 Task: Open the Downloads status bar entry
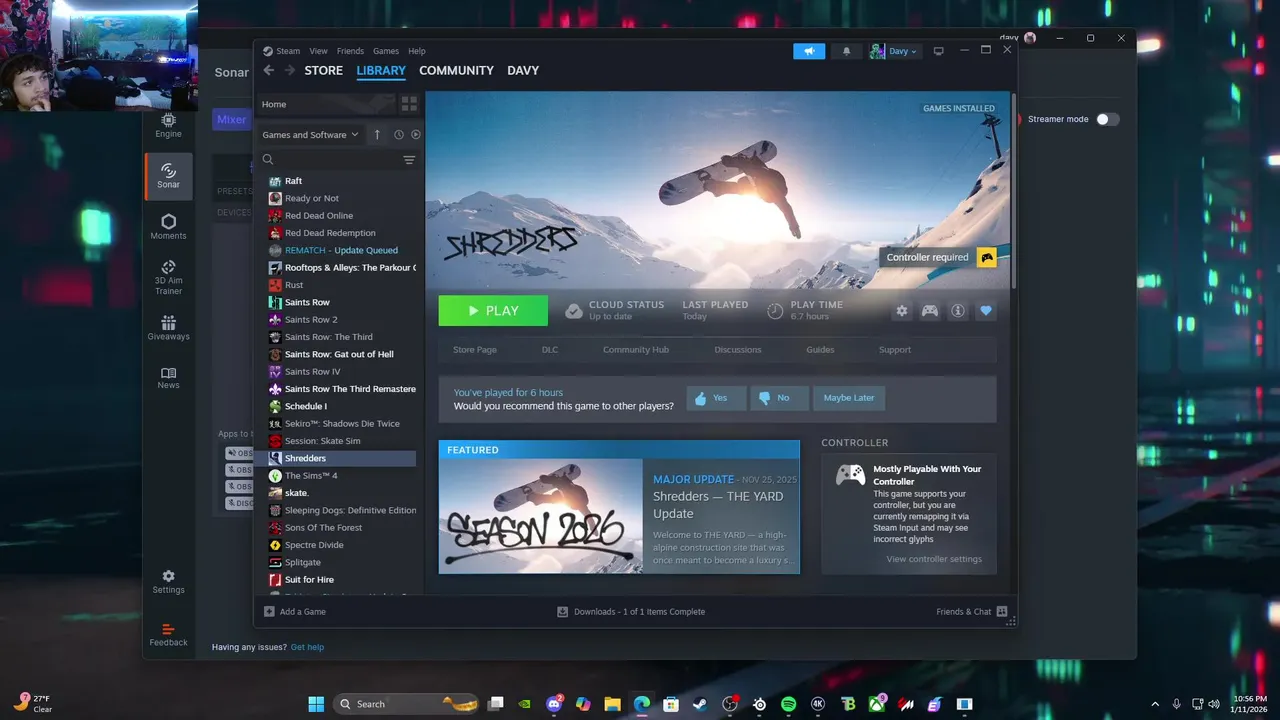[631, 612]
